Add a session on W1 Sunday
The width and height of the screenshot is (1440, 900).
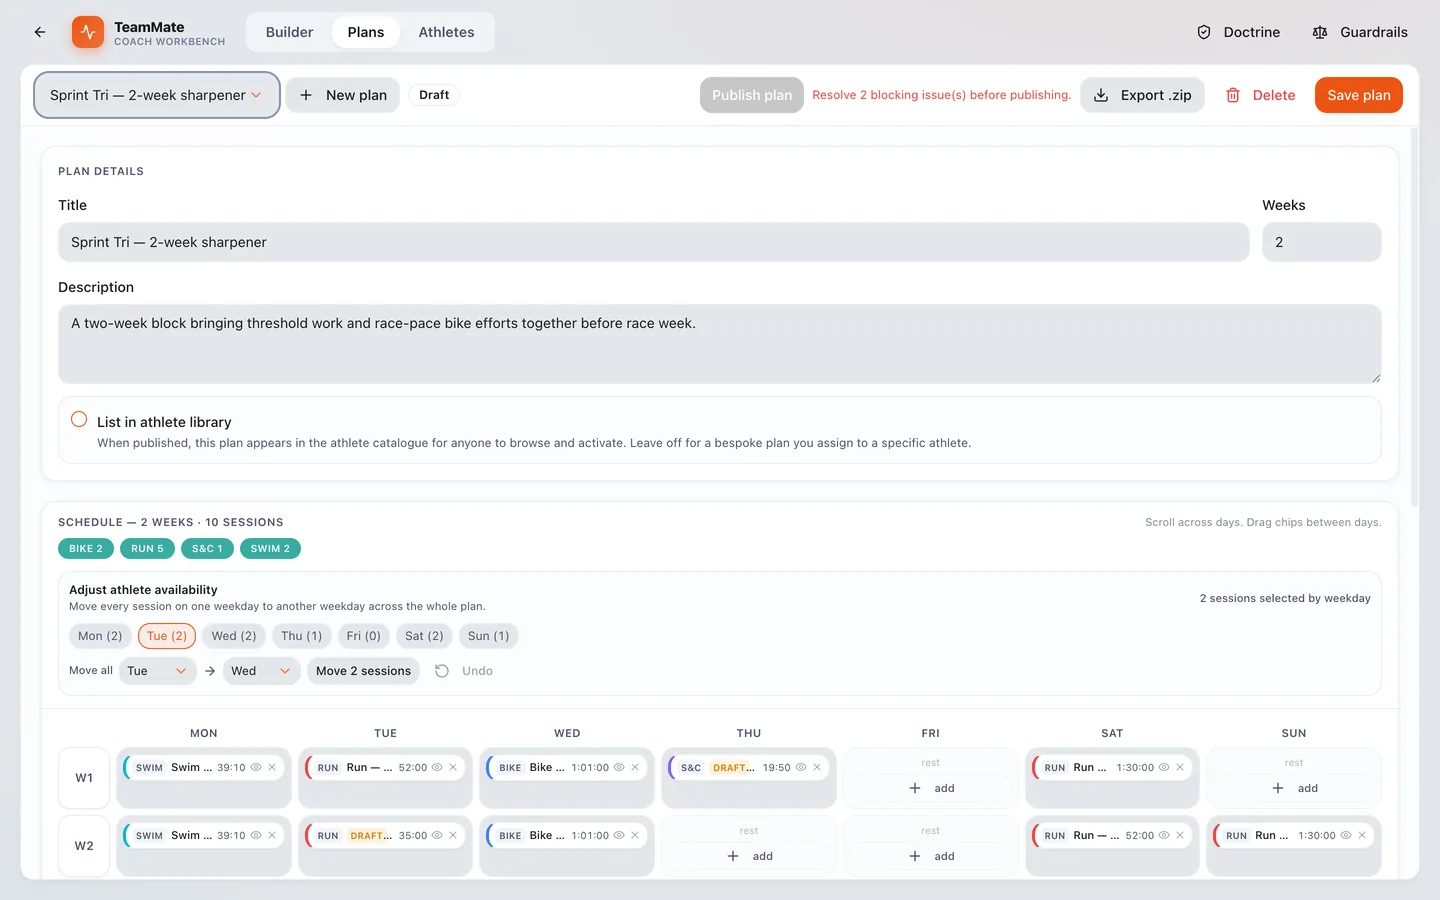coord(1294,788)
